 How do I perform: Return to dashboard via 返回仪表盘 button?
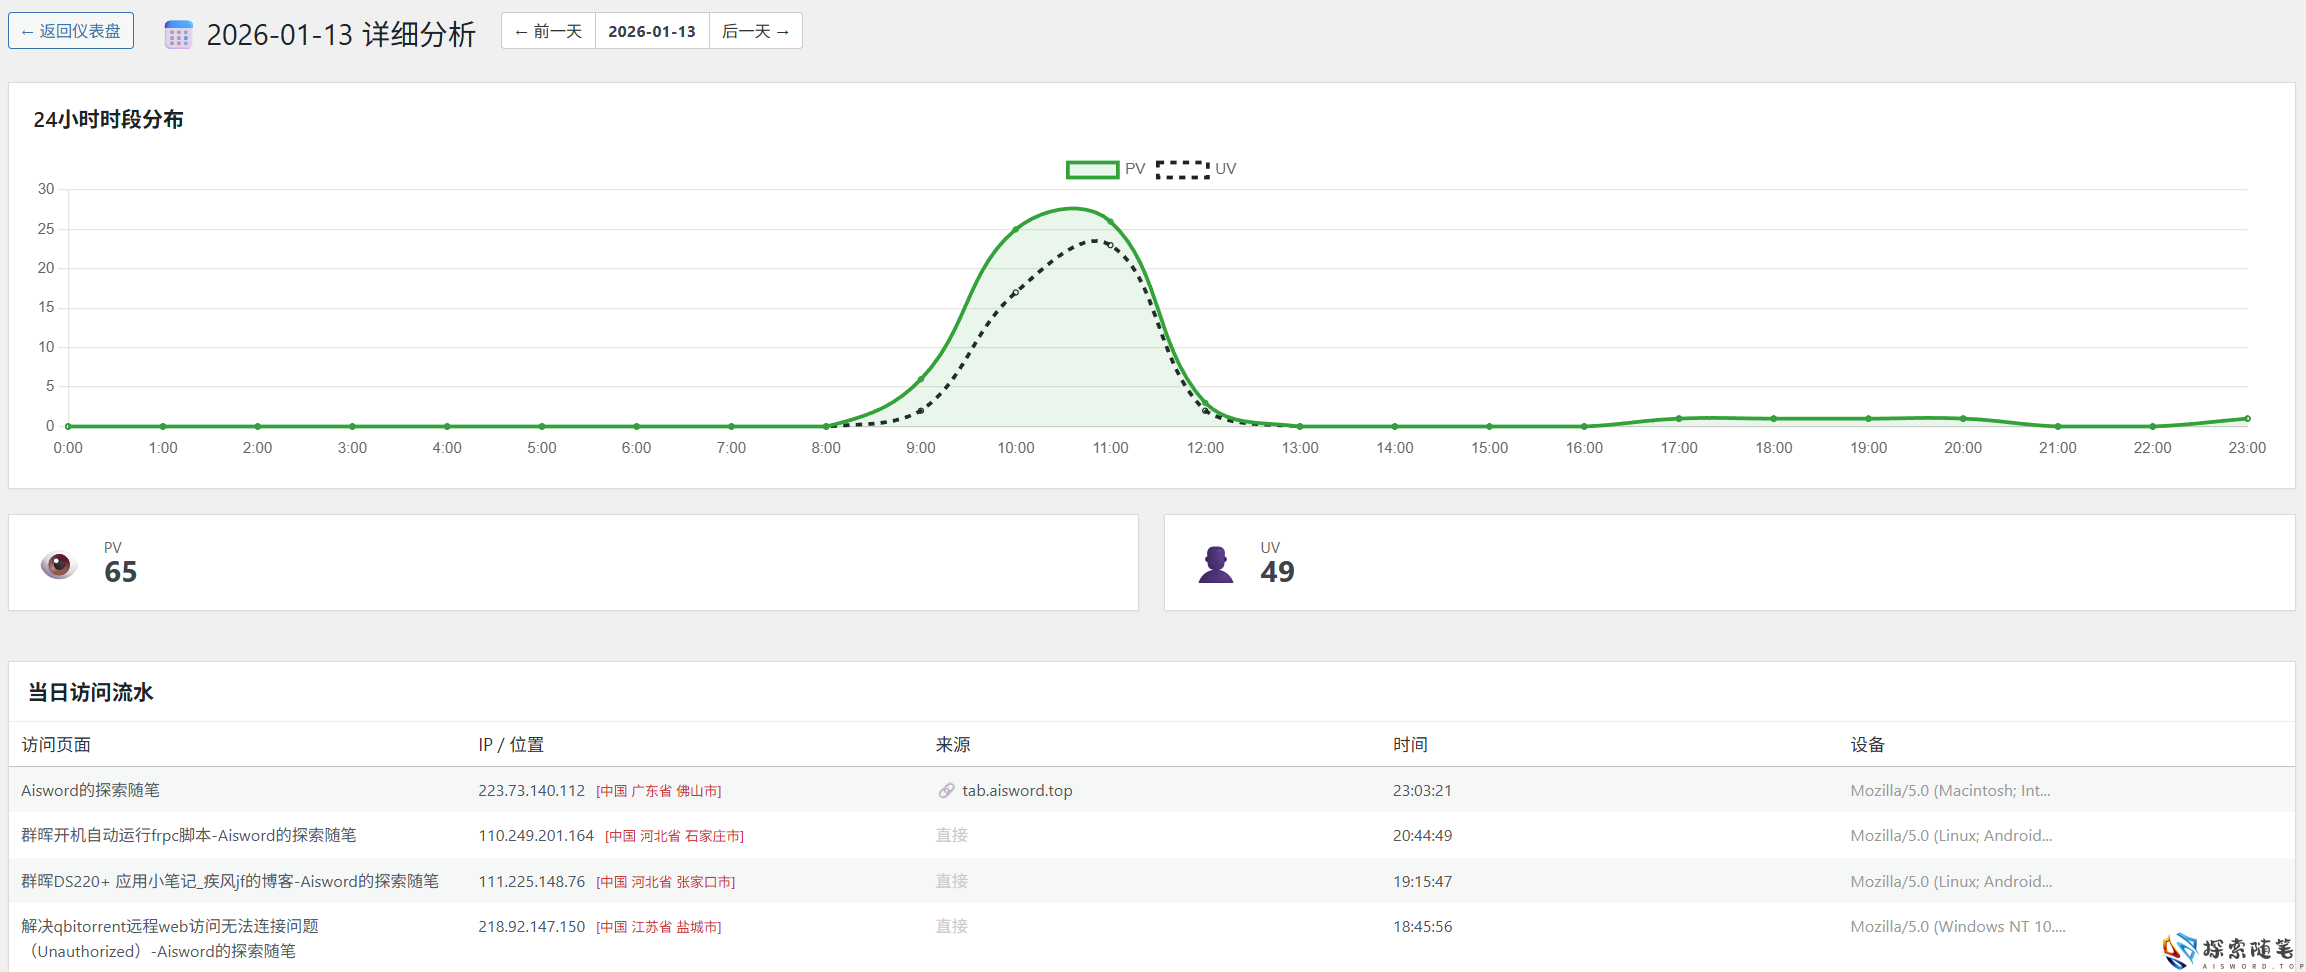click(71, 31)
